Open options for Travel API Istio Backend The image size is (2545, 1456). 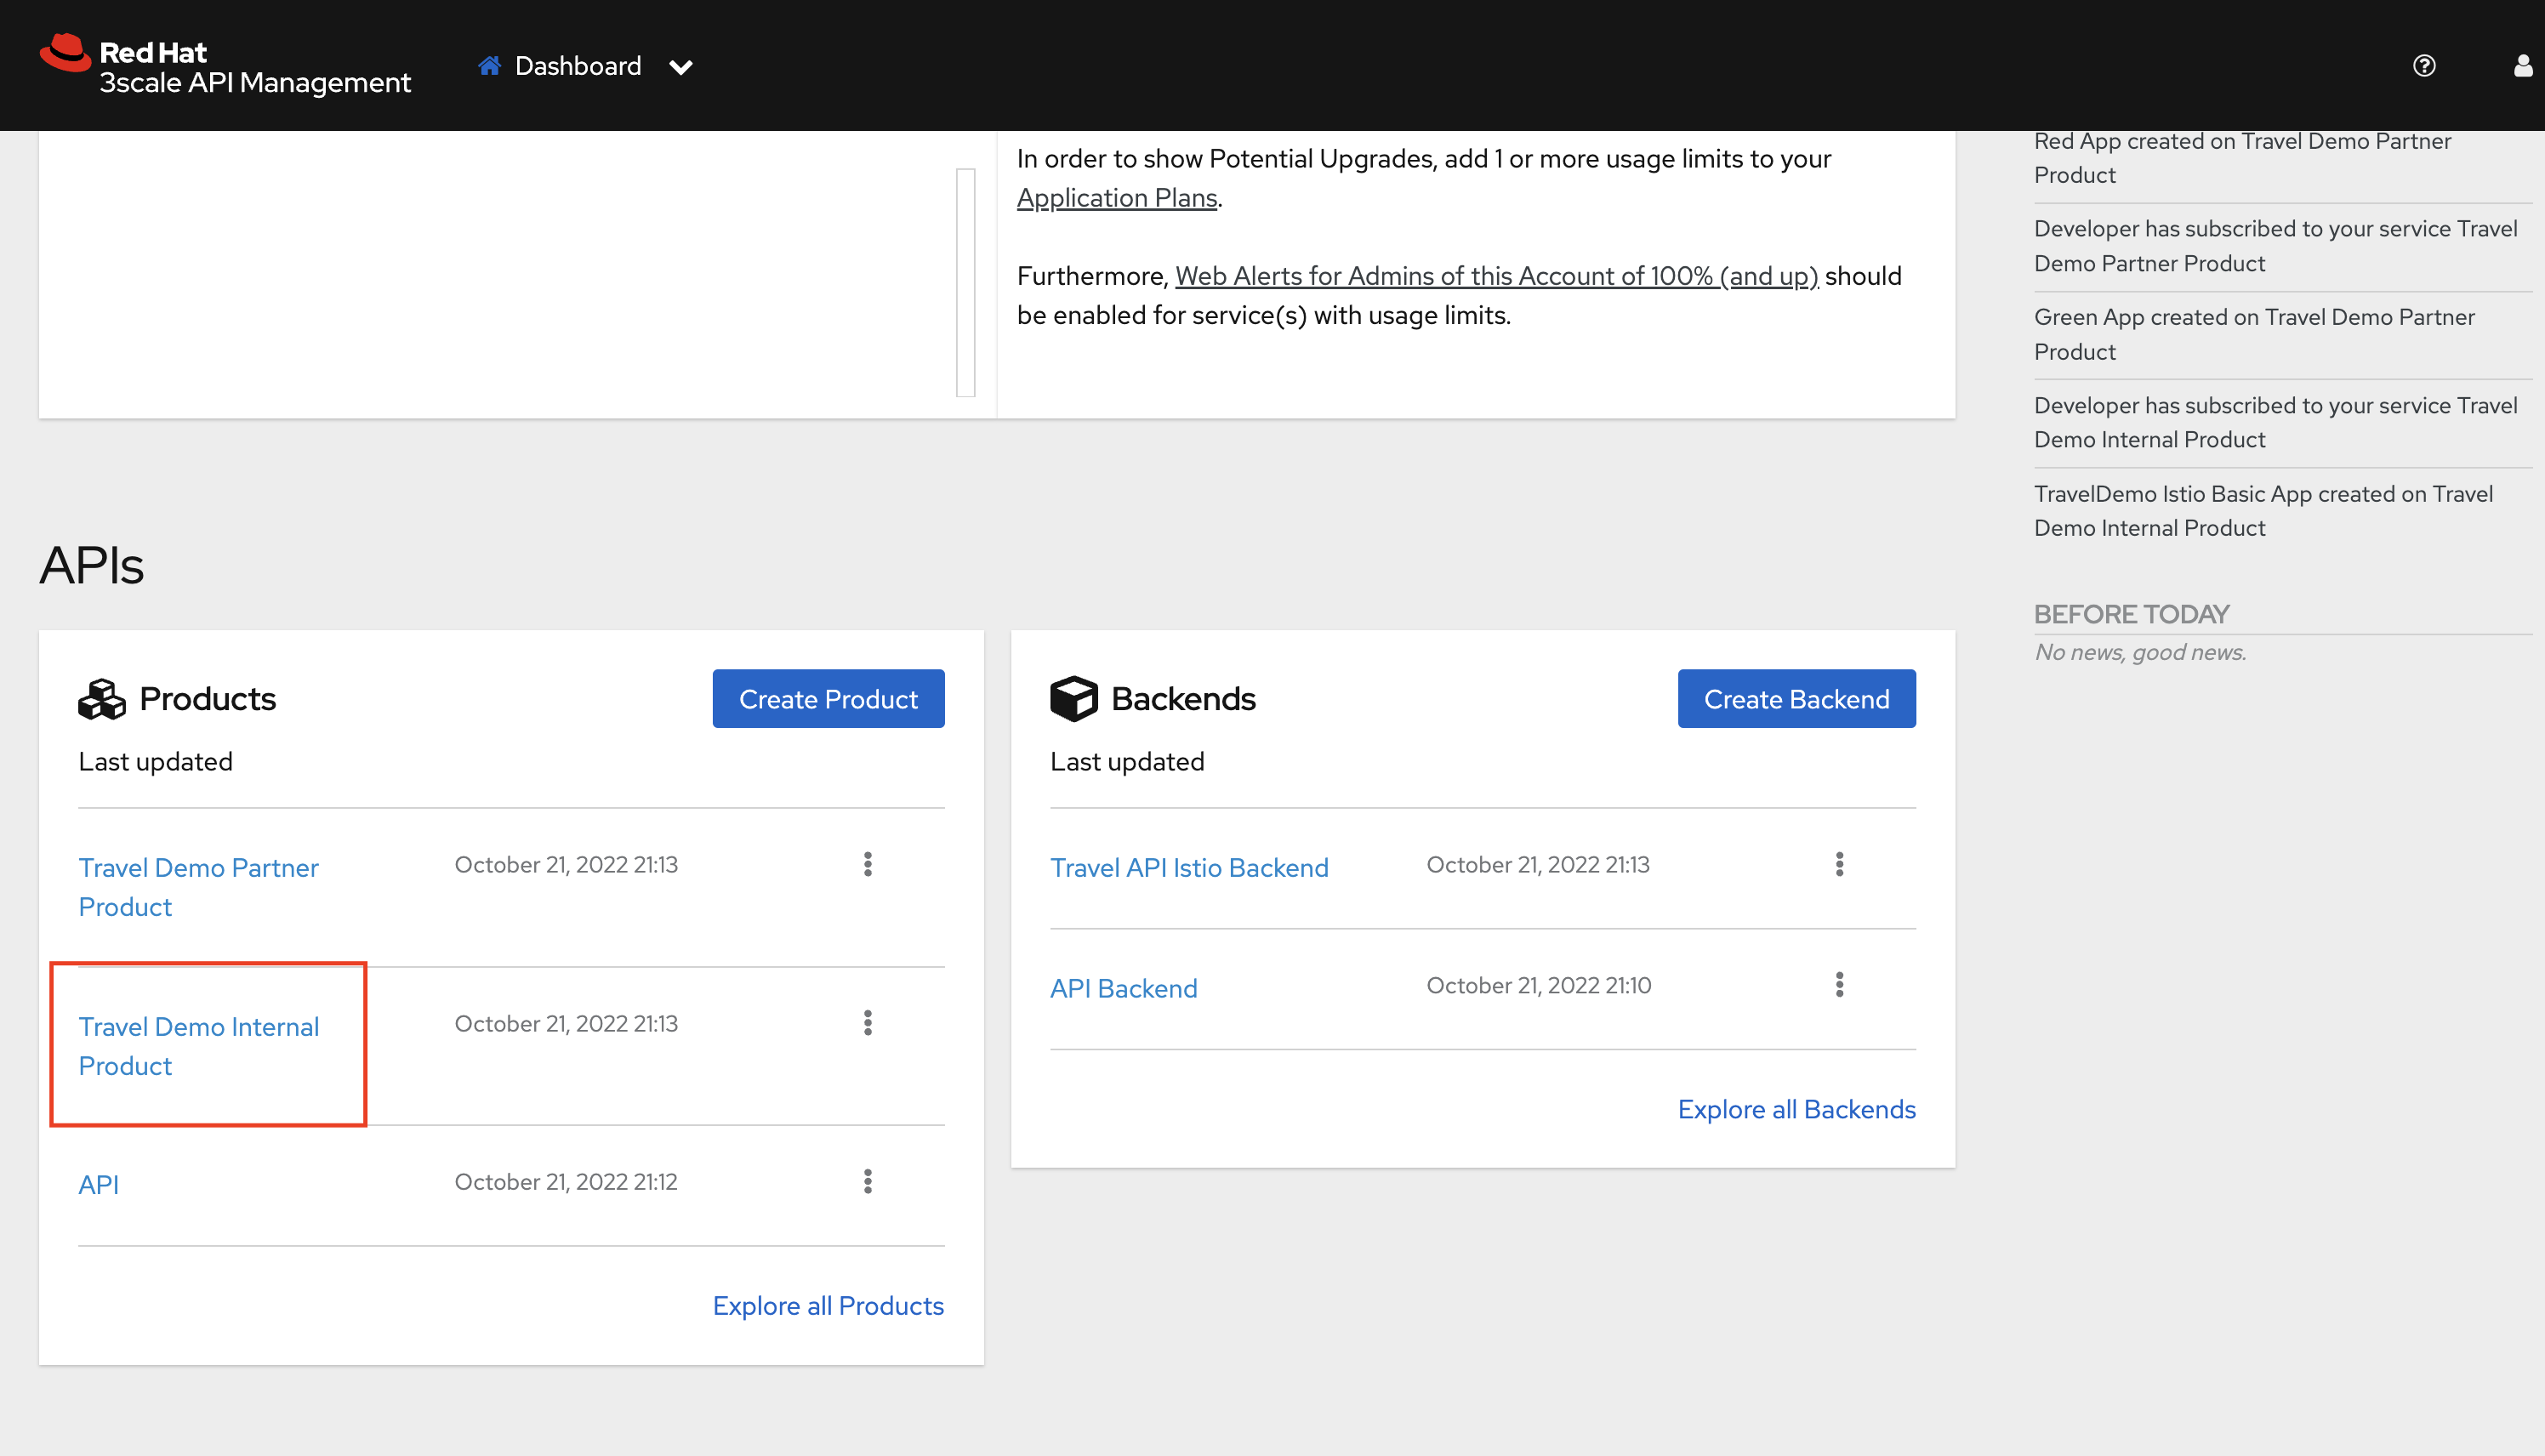tap(1839, 863)
